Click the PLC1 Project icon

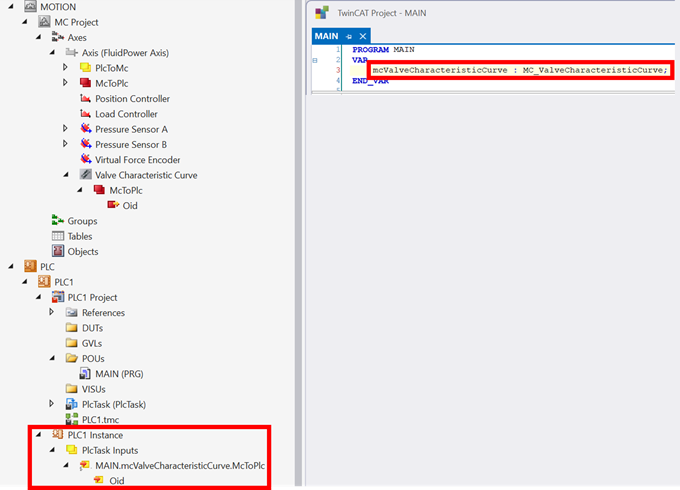(x=58, y=297)
